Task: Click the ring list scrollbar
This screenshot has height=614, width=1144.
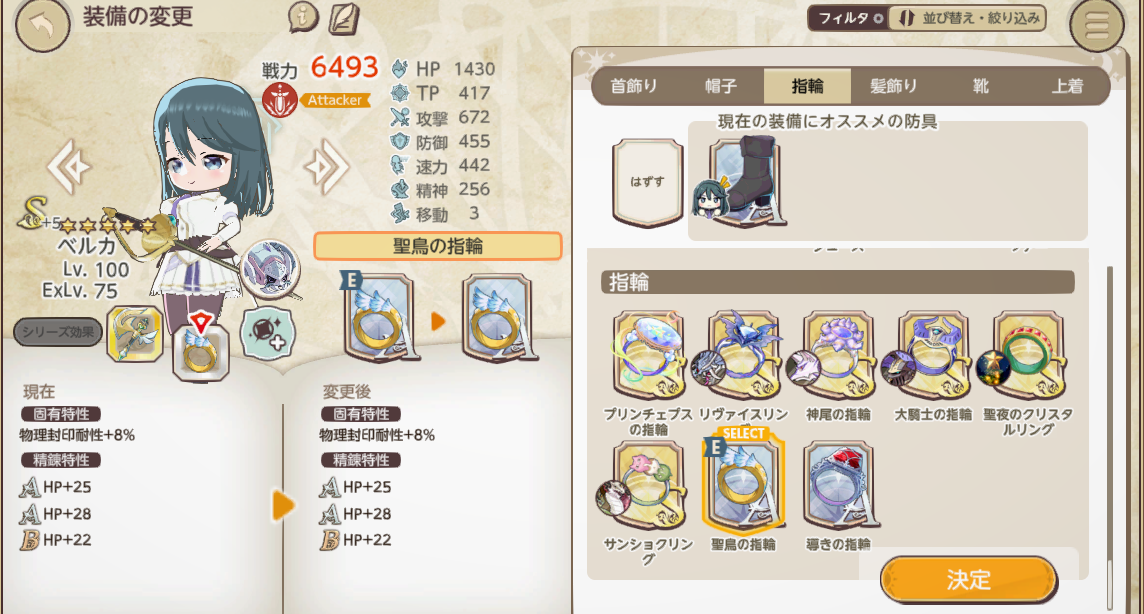Action: [1110, 438]
